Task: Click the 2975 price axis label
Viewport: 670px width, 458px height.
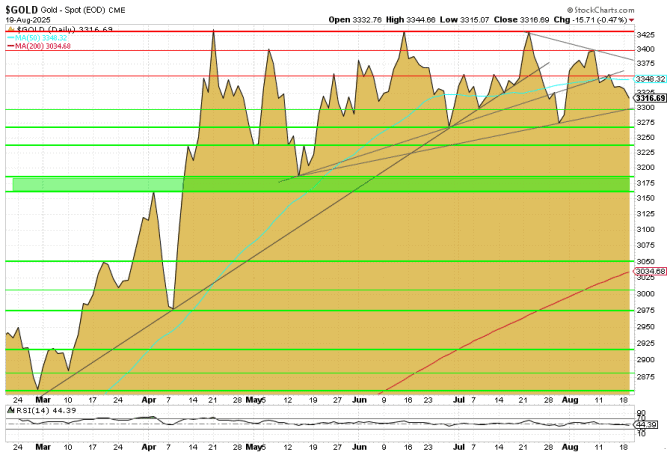Action: 645,310
